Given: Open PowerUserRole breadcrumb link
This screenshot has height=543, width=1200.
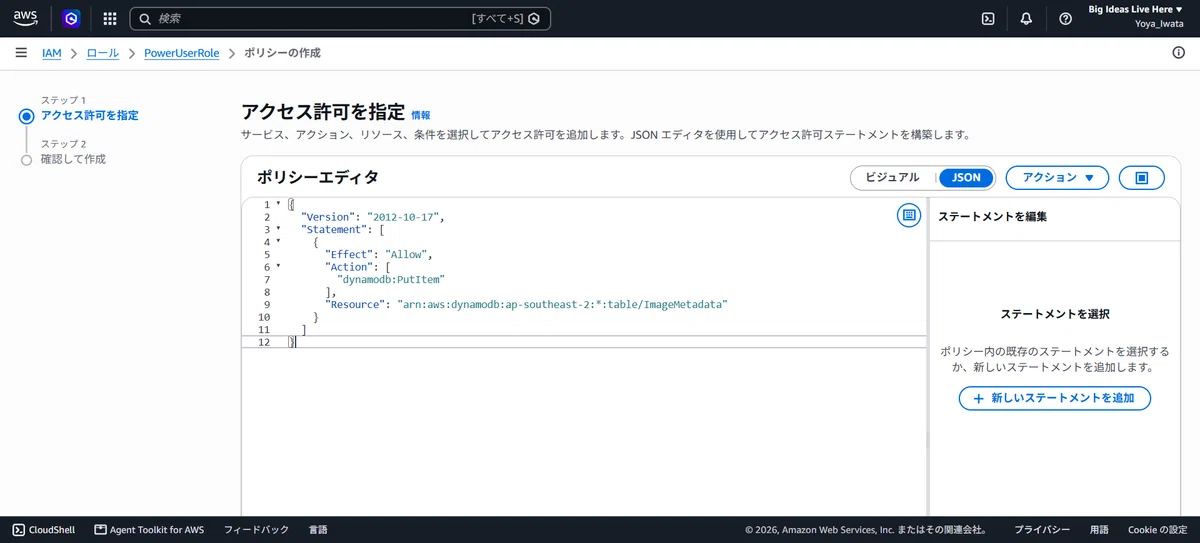Looking at the screenshot, I should [181, 53].
